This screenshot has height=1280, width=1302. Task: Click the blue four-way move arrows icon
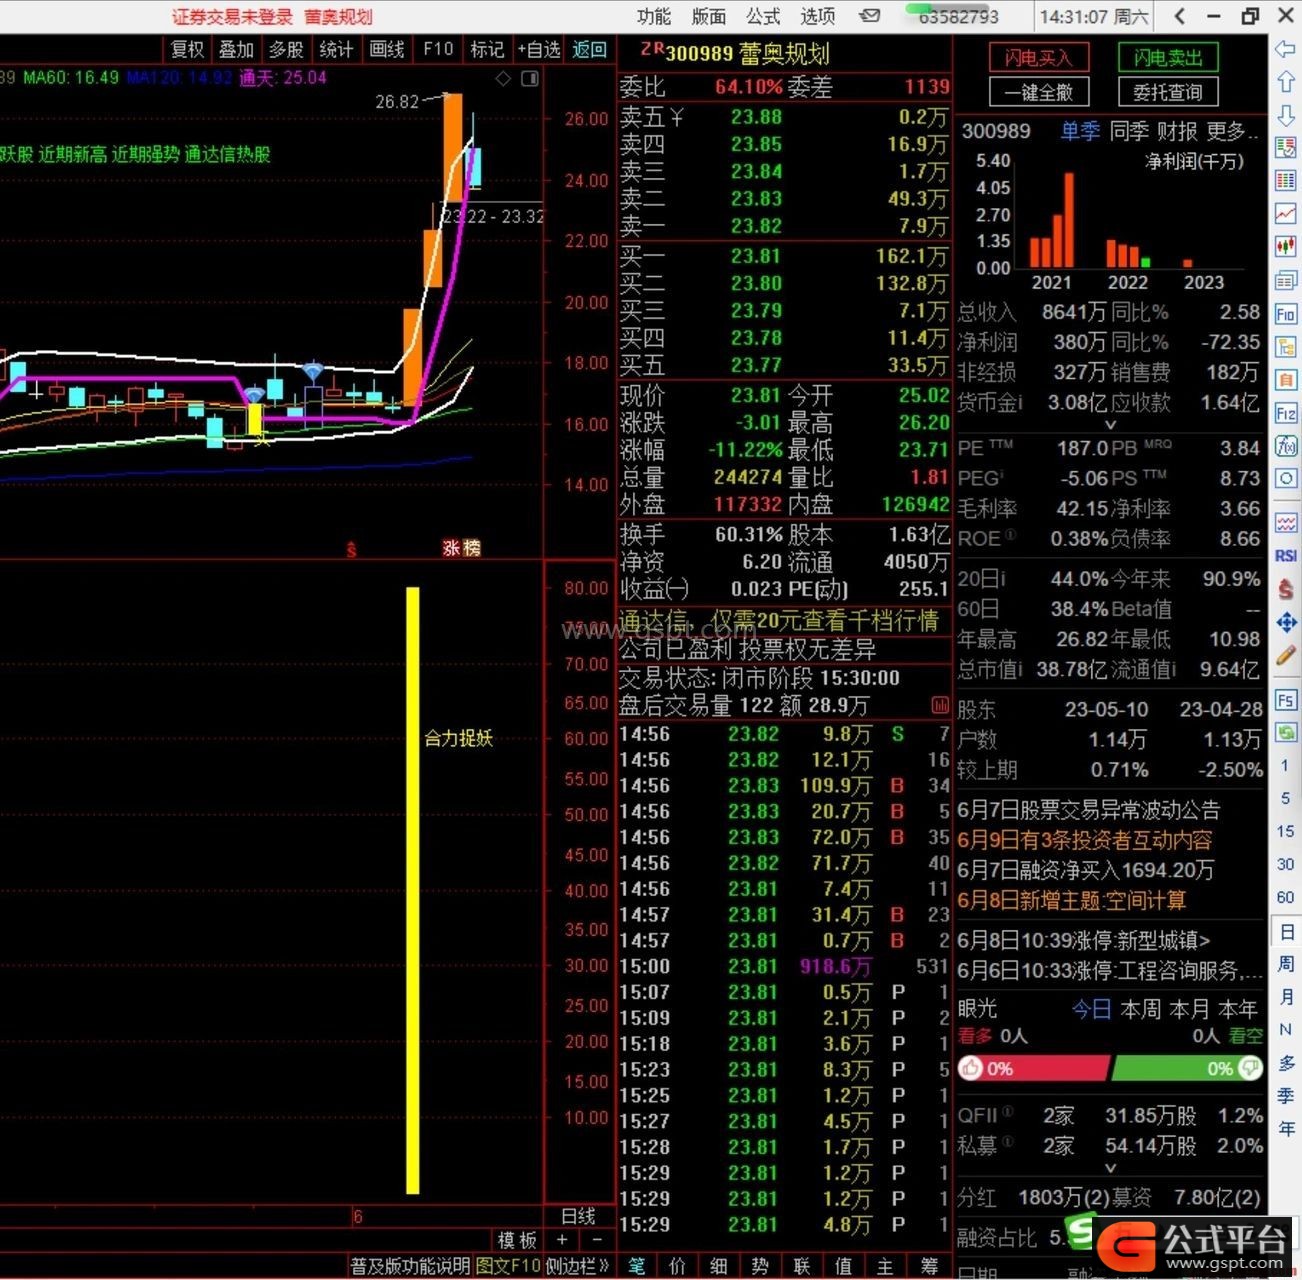tap(1286, 623)
